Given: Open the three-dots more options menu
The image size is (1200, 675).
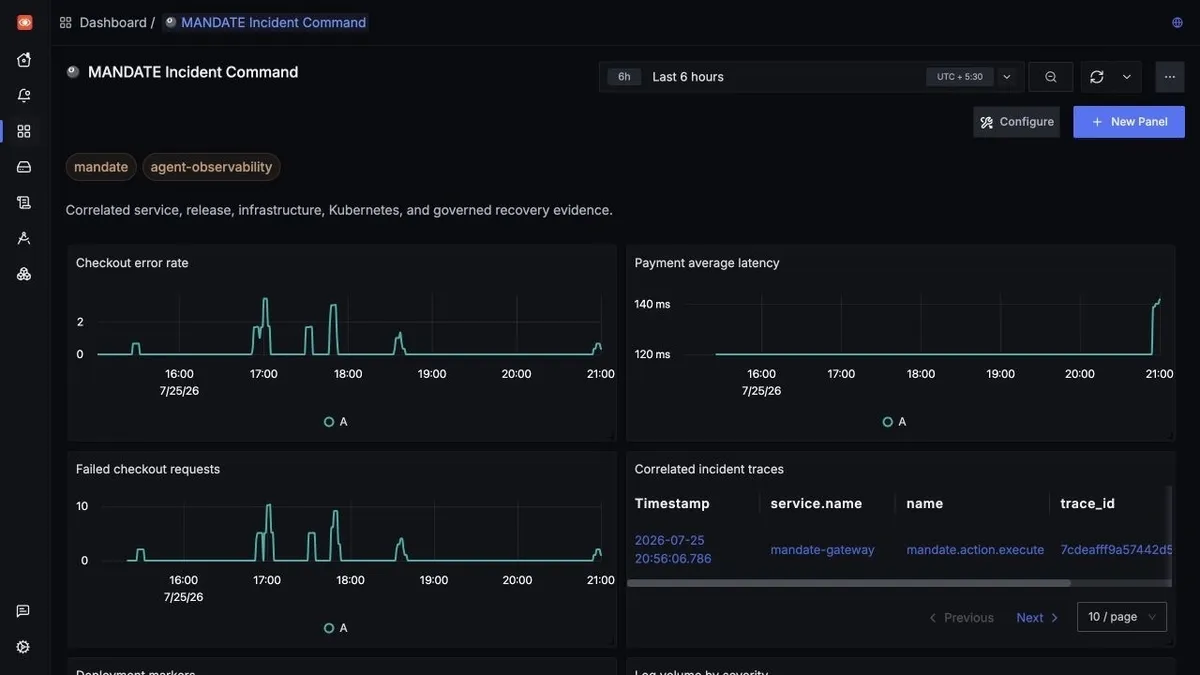Looking at the screenshot, I should [1170, 77].
